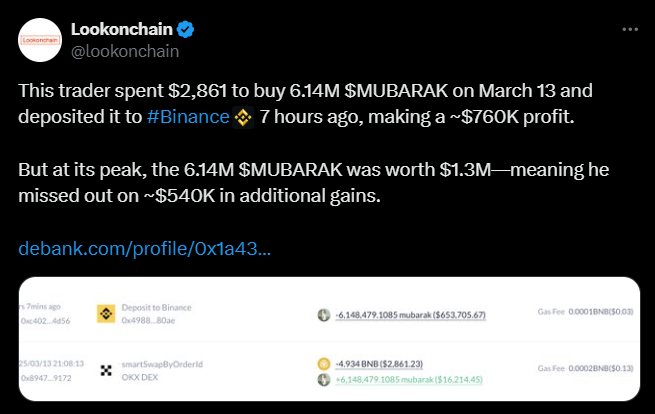This screenshot has height=414, width=655.
Task: Follow the #Binance hashtag link
Action: (187, 118)
